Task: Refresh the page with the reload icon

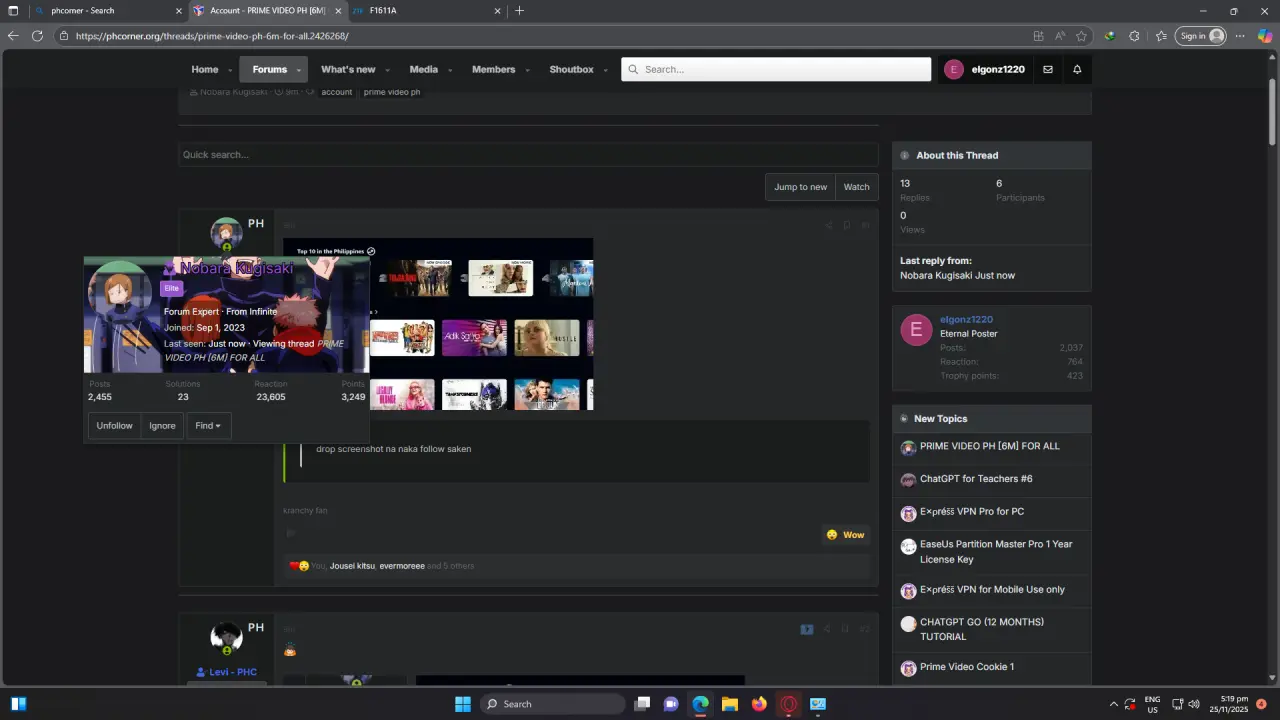Action: (x=37, y=36)
